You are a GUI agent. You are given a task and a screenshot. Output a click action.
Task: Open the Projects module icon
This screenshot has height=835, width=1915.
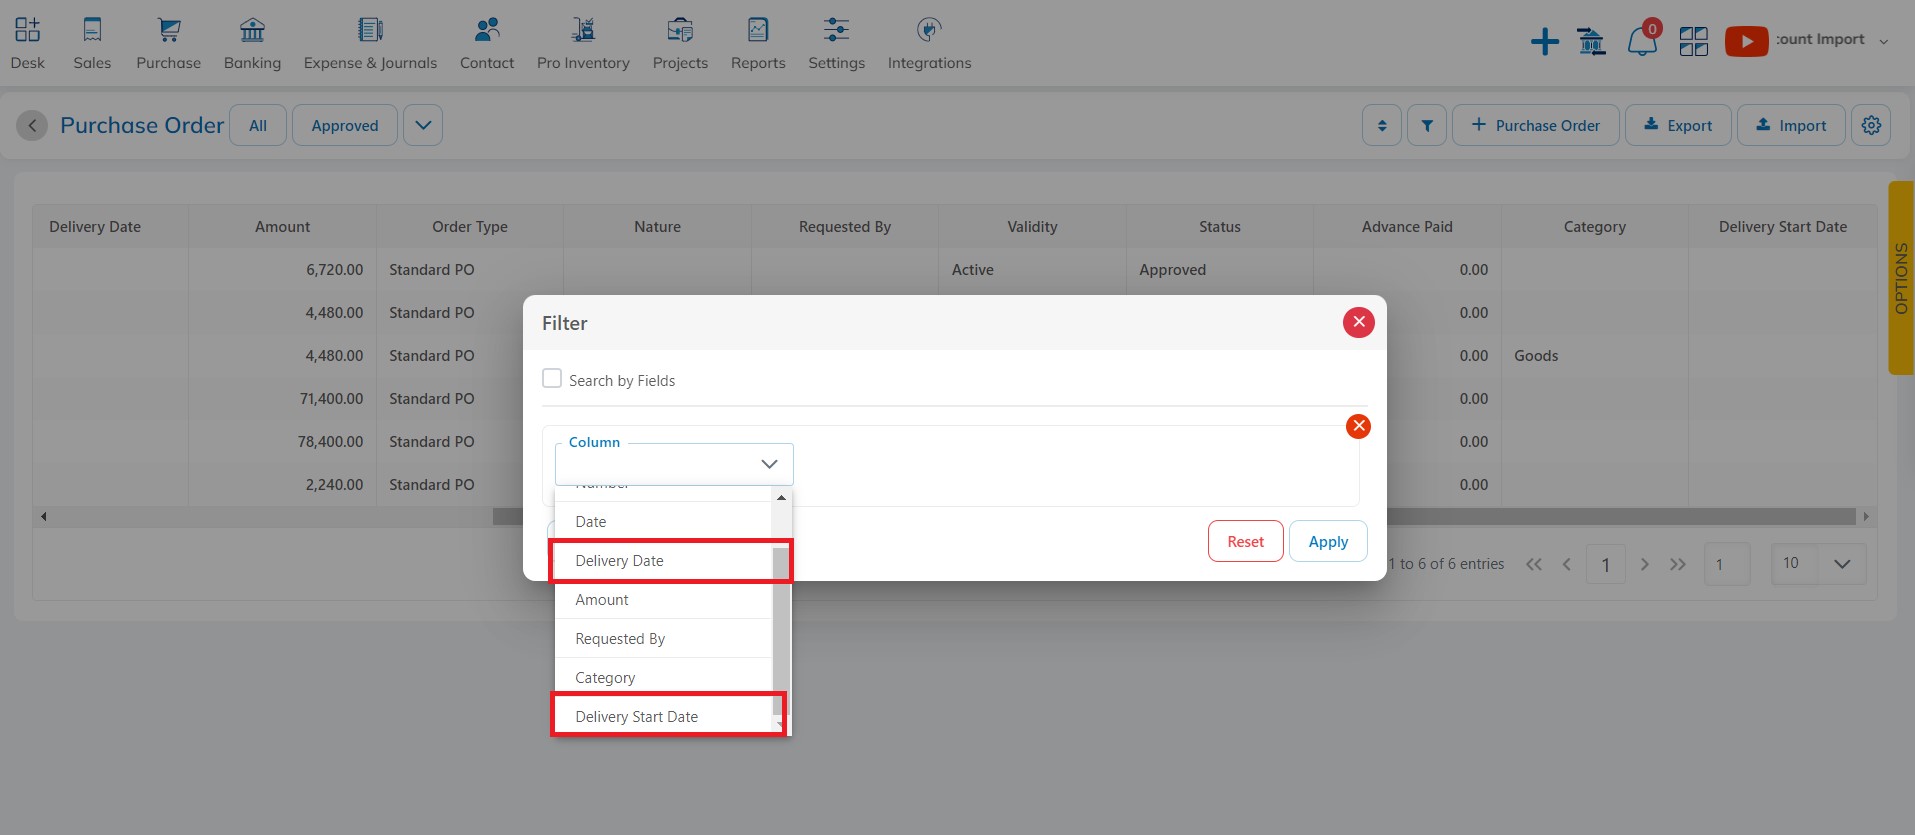(x=680, y=30)
